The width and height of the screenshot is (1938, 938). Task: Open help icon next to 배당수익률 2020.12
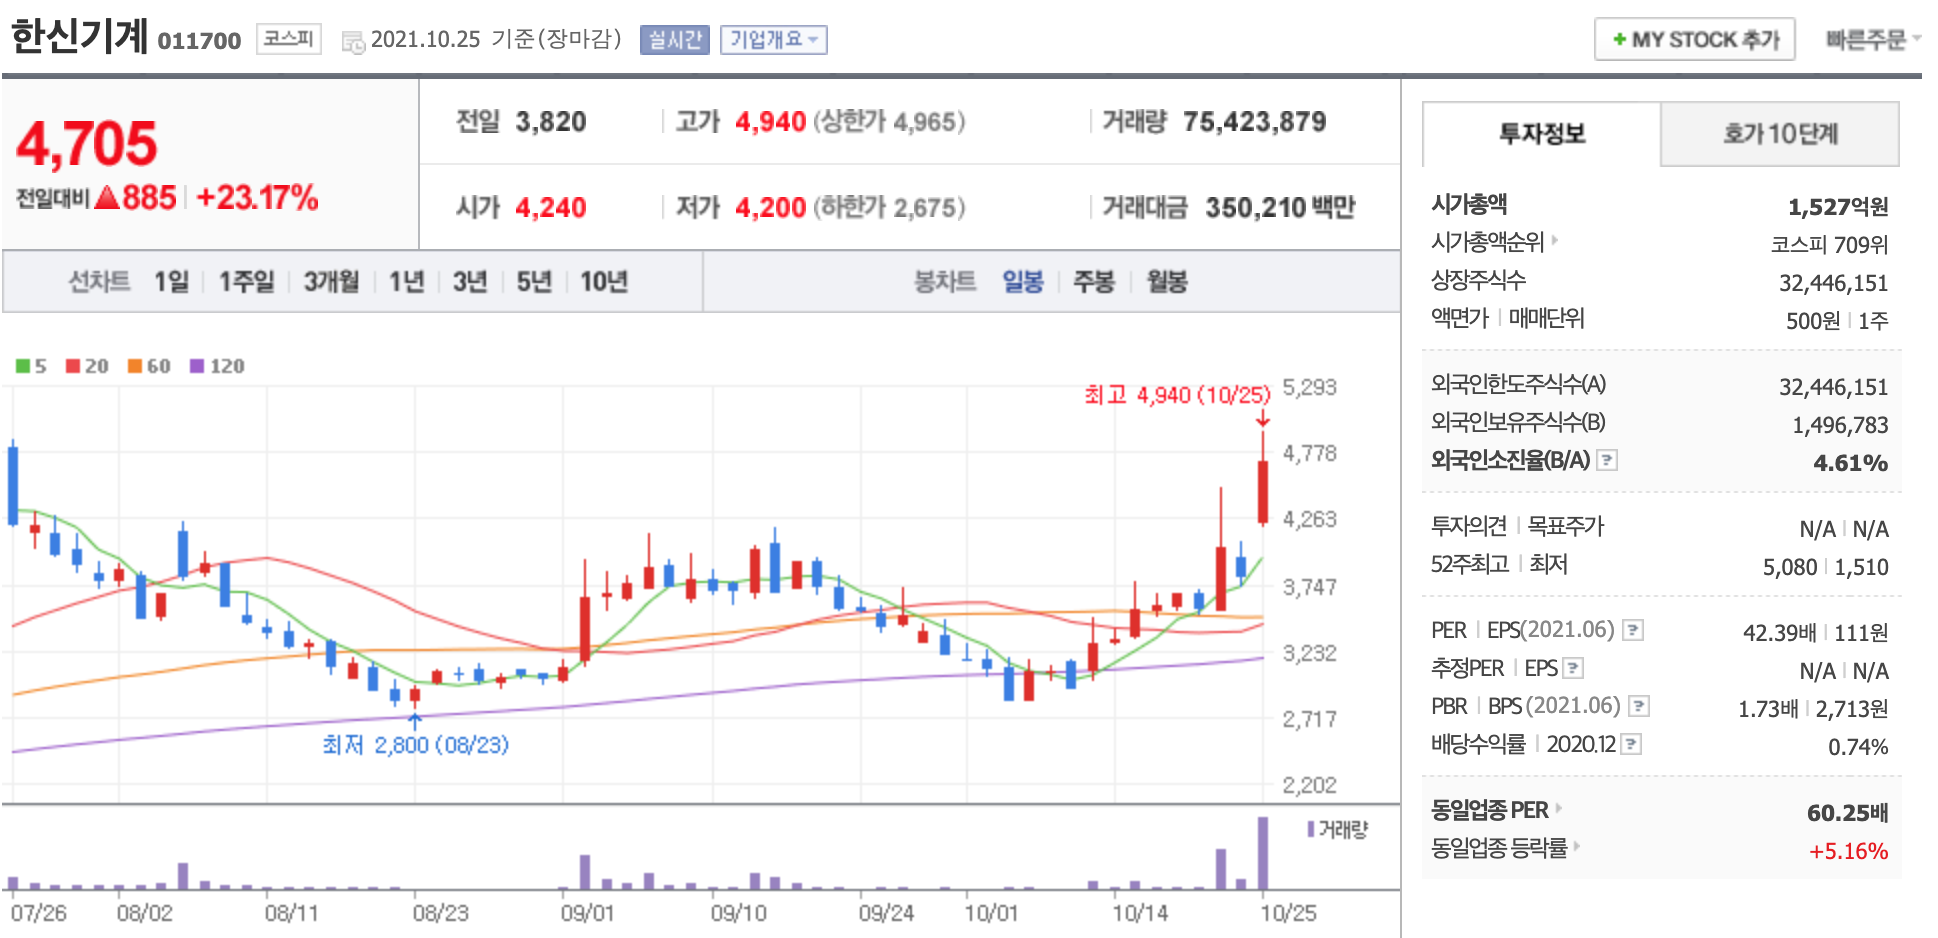[x=1631, y=744]
